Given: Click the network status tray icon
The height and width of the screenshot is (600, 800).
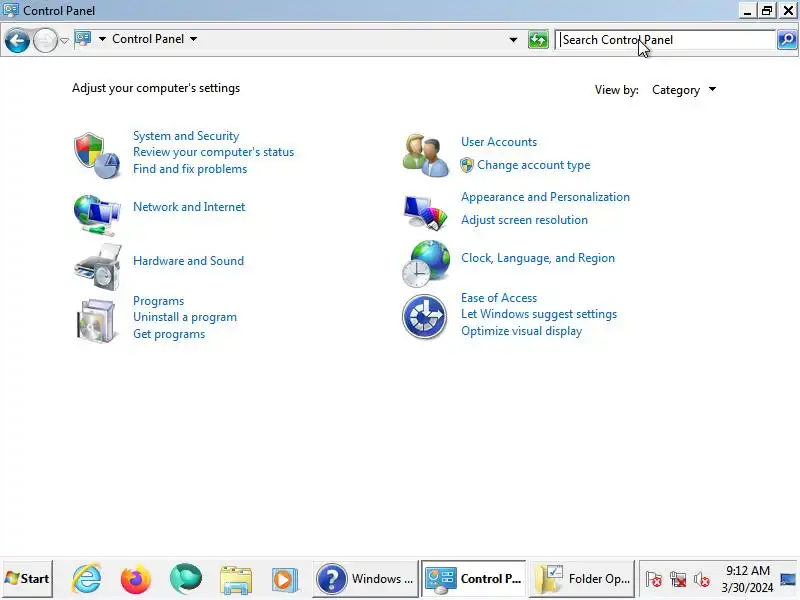Looking at the screenshot, I should [x=678, y=579].
